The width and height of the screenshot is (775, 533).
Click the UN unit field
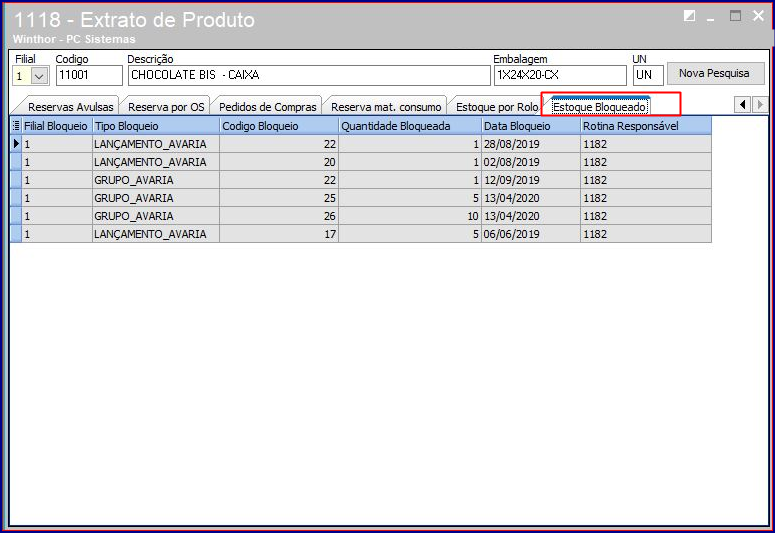(648, 76)
